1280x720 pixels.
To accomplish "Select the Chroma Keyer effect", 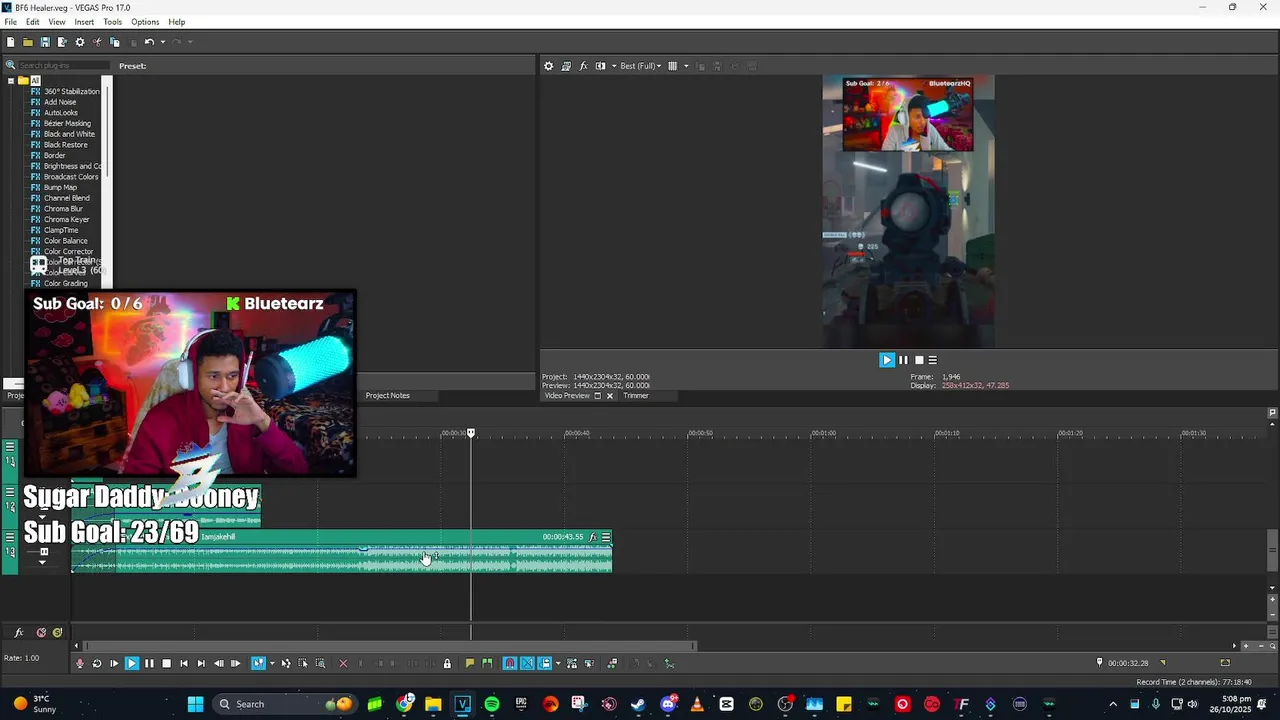I will (x=66, y=219).
